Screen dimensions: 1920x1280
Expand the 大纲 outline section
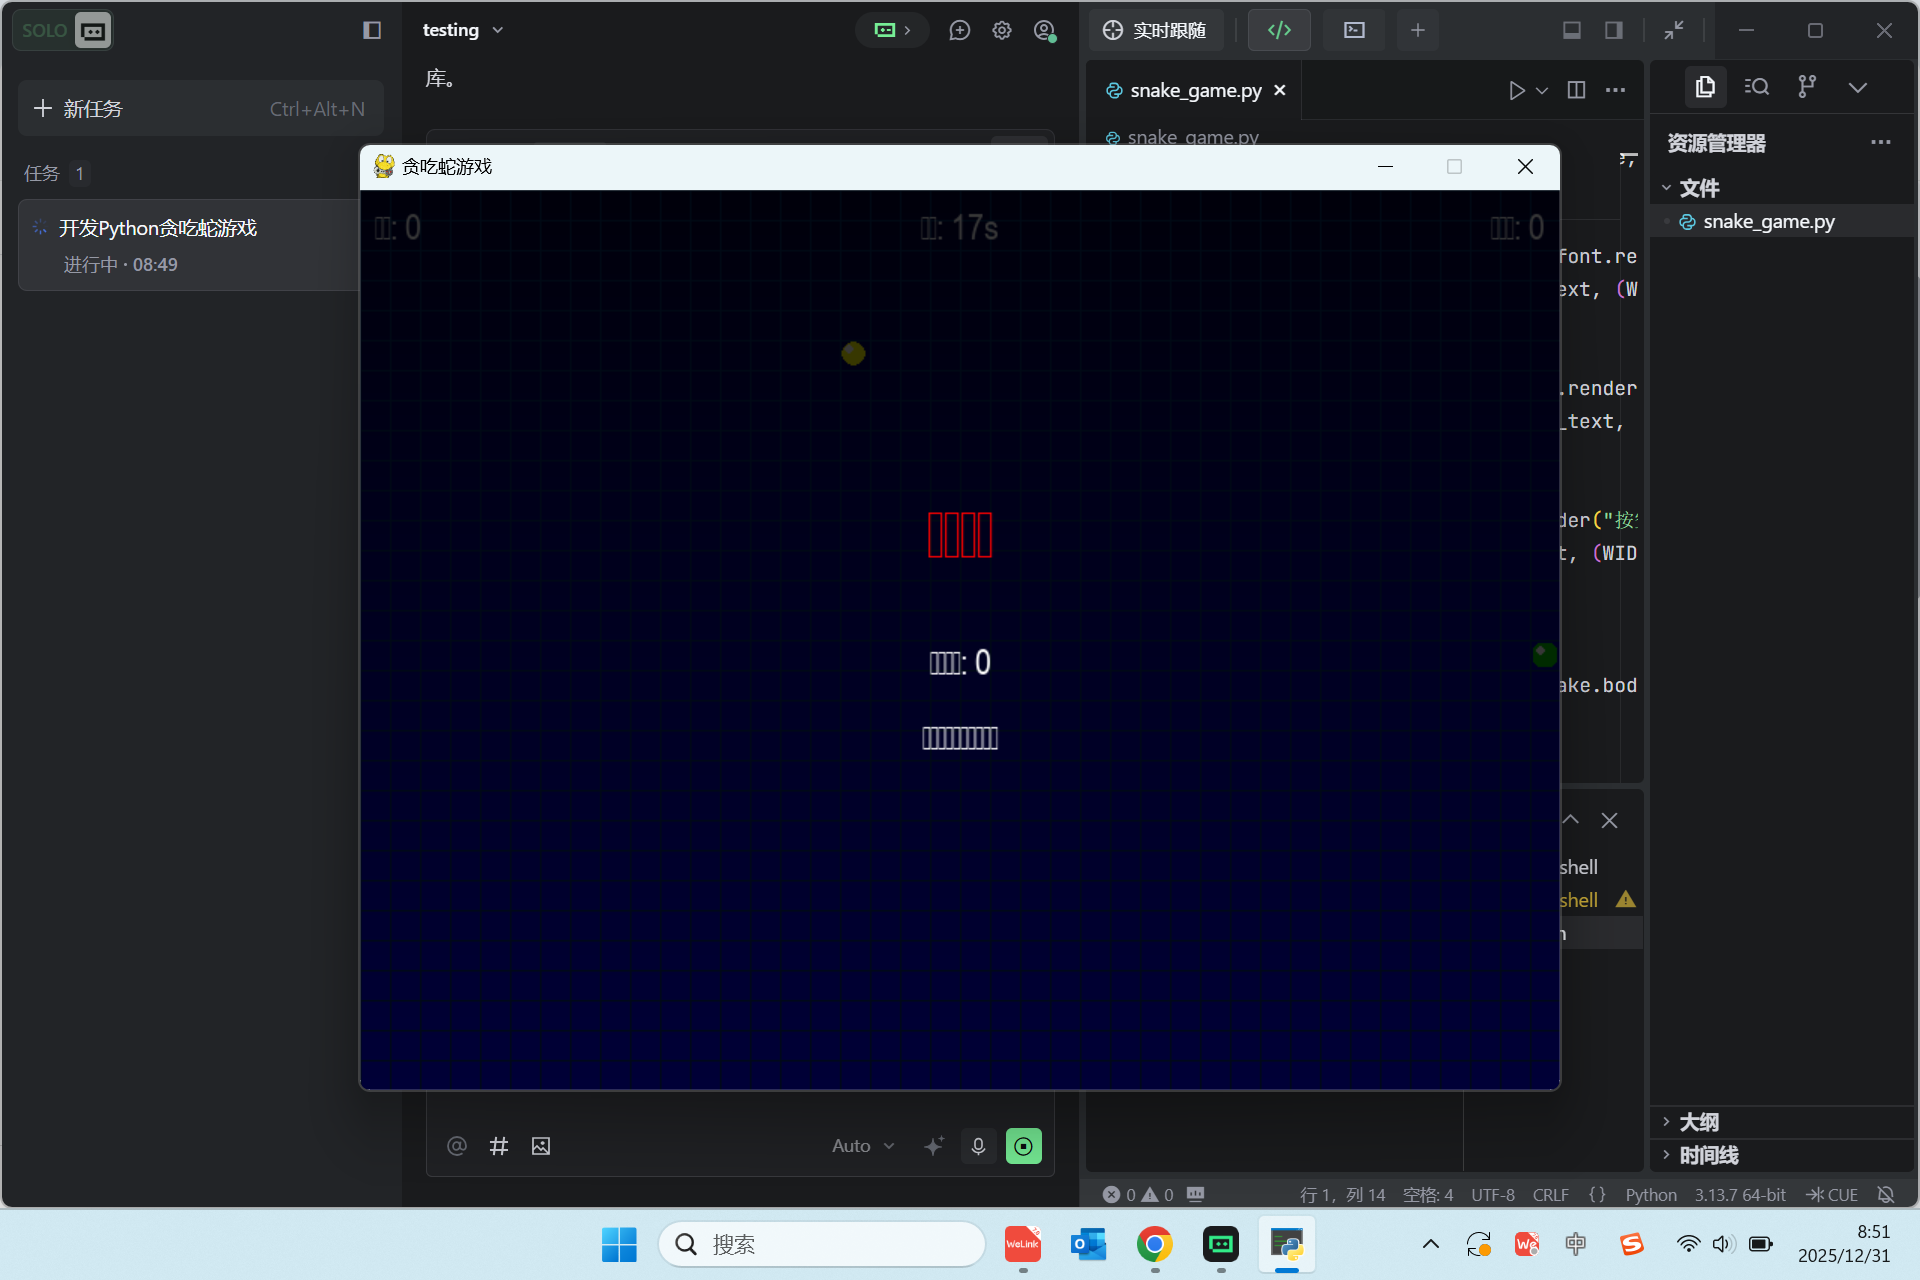tap(1698, 1122)
